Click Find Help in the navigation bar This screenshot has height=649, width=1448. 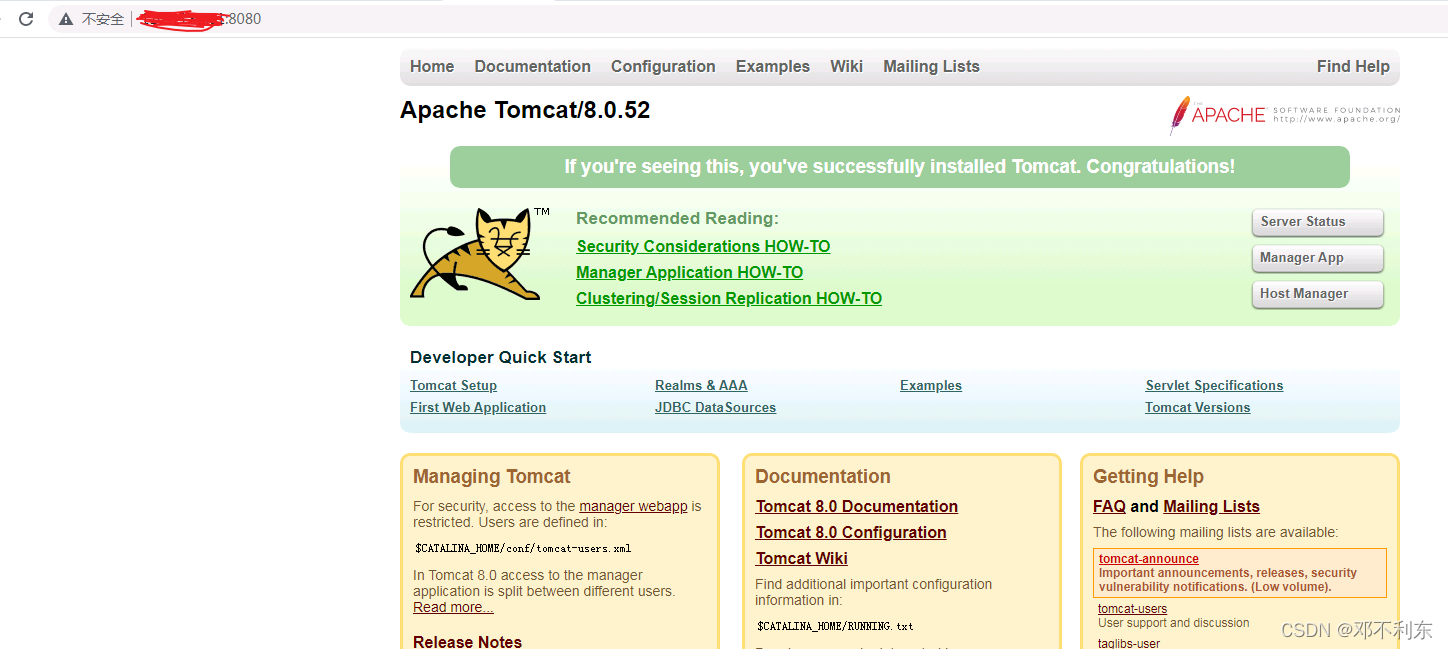tap(1353, 67)
